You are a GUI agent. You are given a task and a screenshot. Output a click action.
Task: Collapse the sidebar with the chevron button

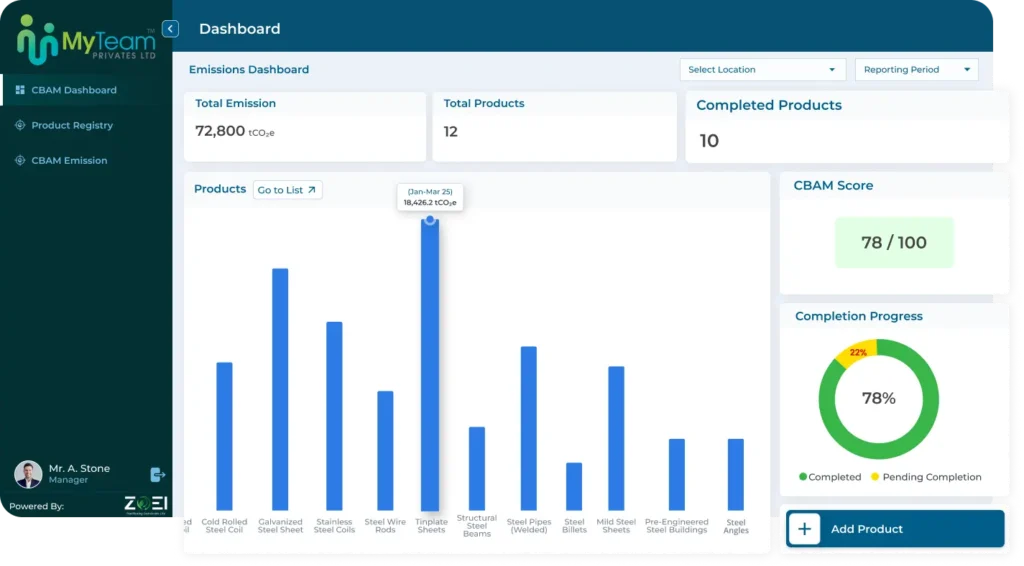[170, 29]
